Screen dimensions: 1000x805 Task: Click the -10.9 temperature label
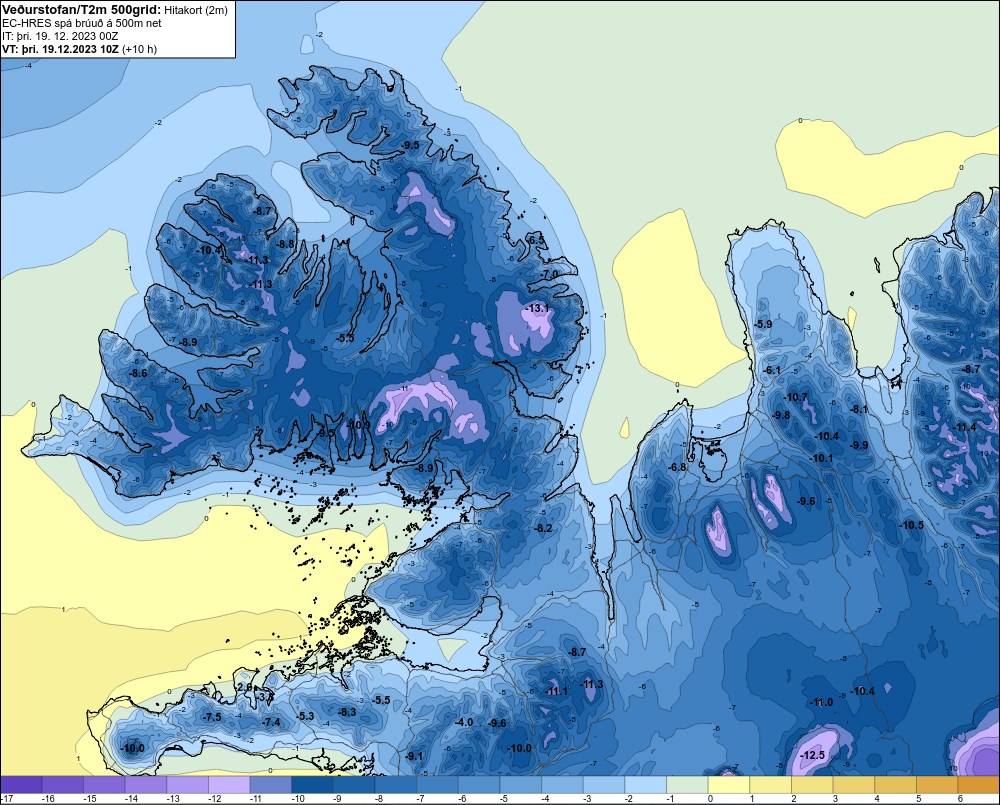(358, 424)
